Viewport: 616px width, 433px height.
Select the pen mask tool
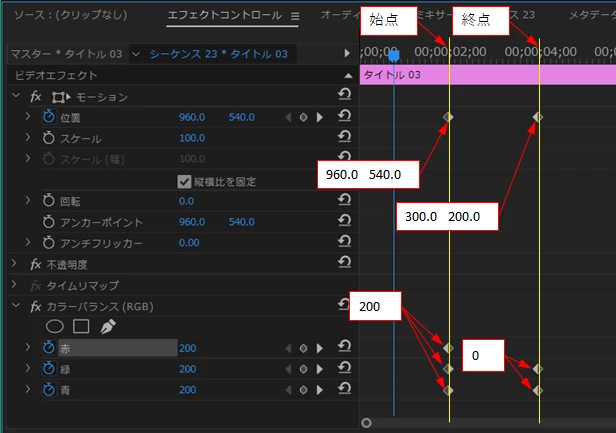point(108,327)
